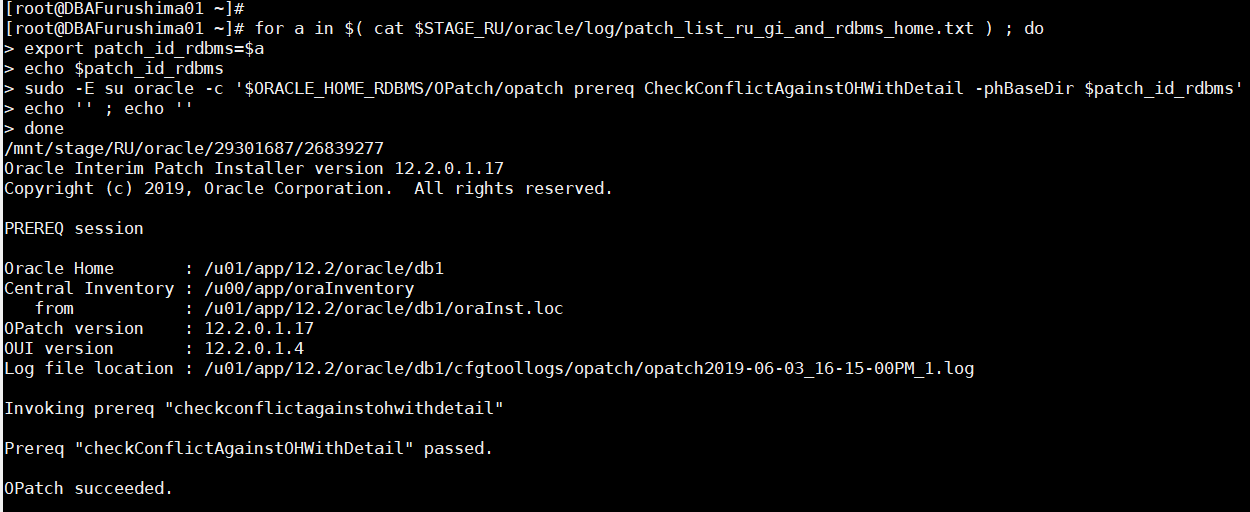Click the 'Invoking prereq' line

[x=254, y=408]
